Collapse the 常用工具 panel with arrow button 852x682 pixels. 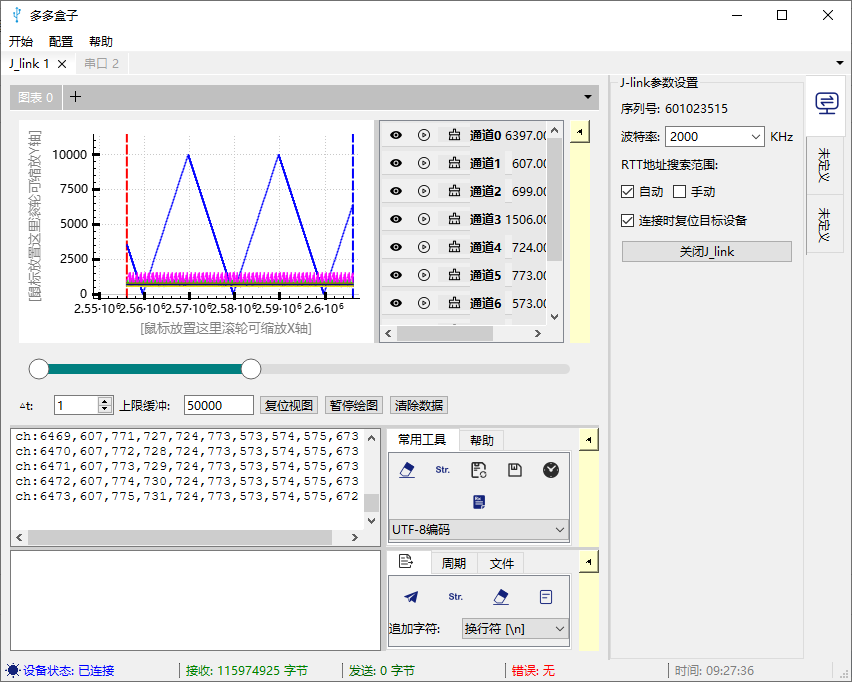click(588, 440)
